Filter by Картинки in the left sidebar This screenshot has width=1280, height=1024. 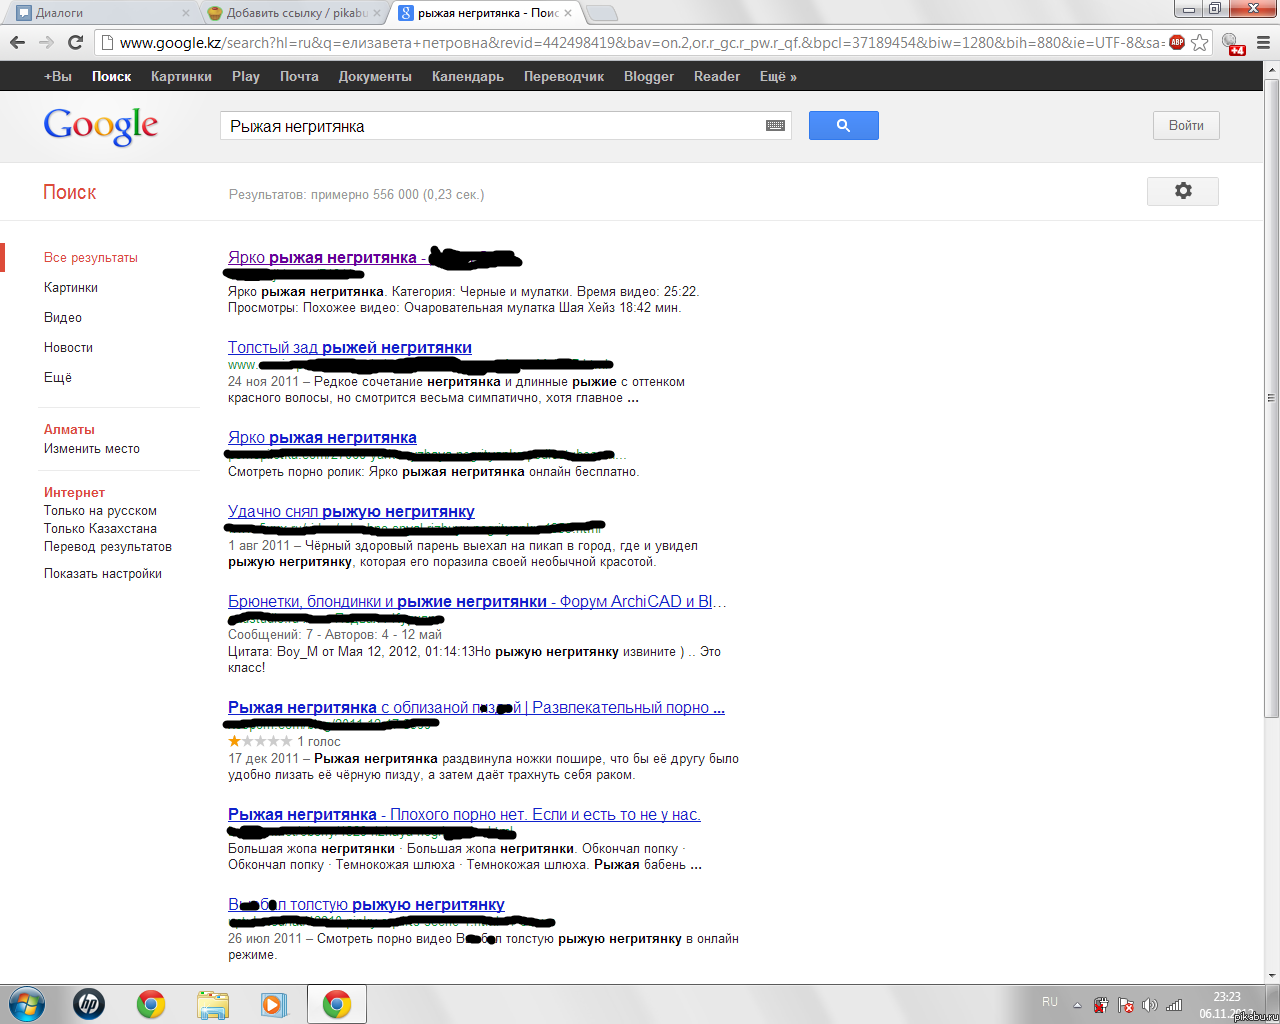(x=71, y=287)
